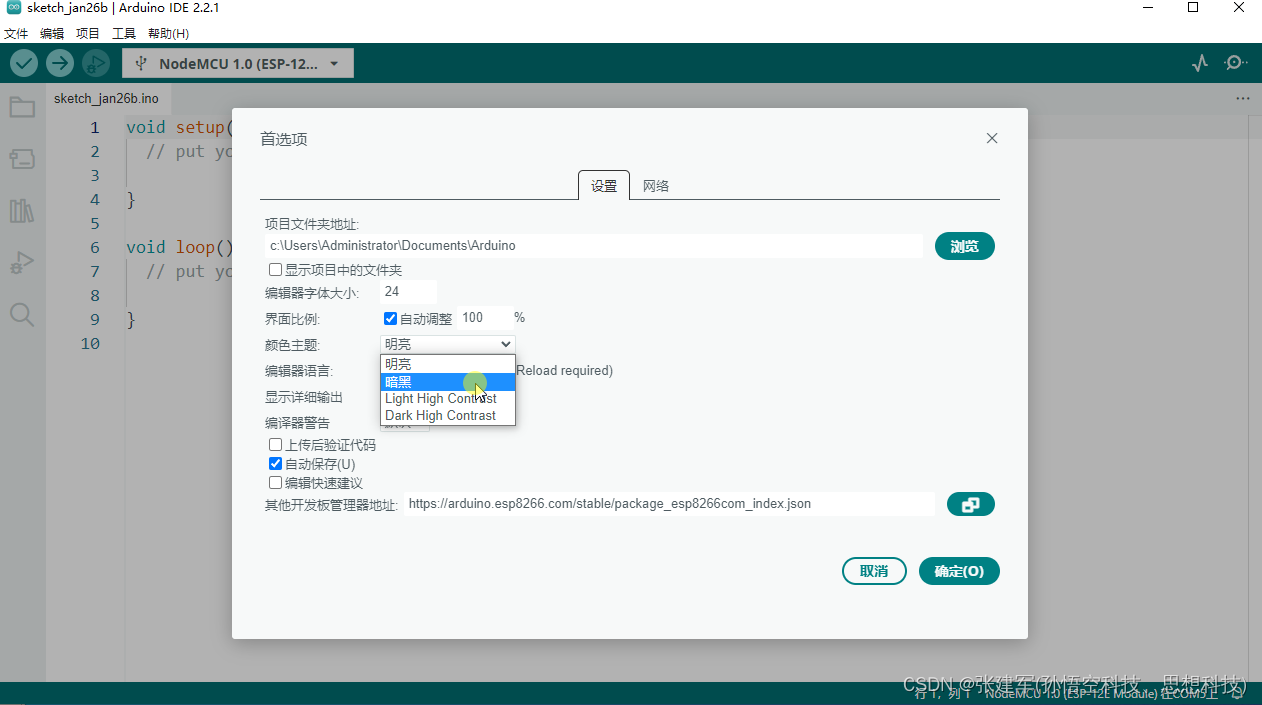Click the editor tab overflow ellipsis

coord(1243,98)
